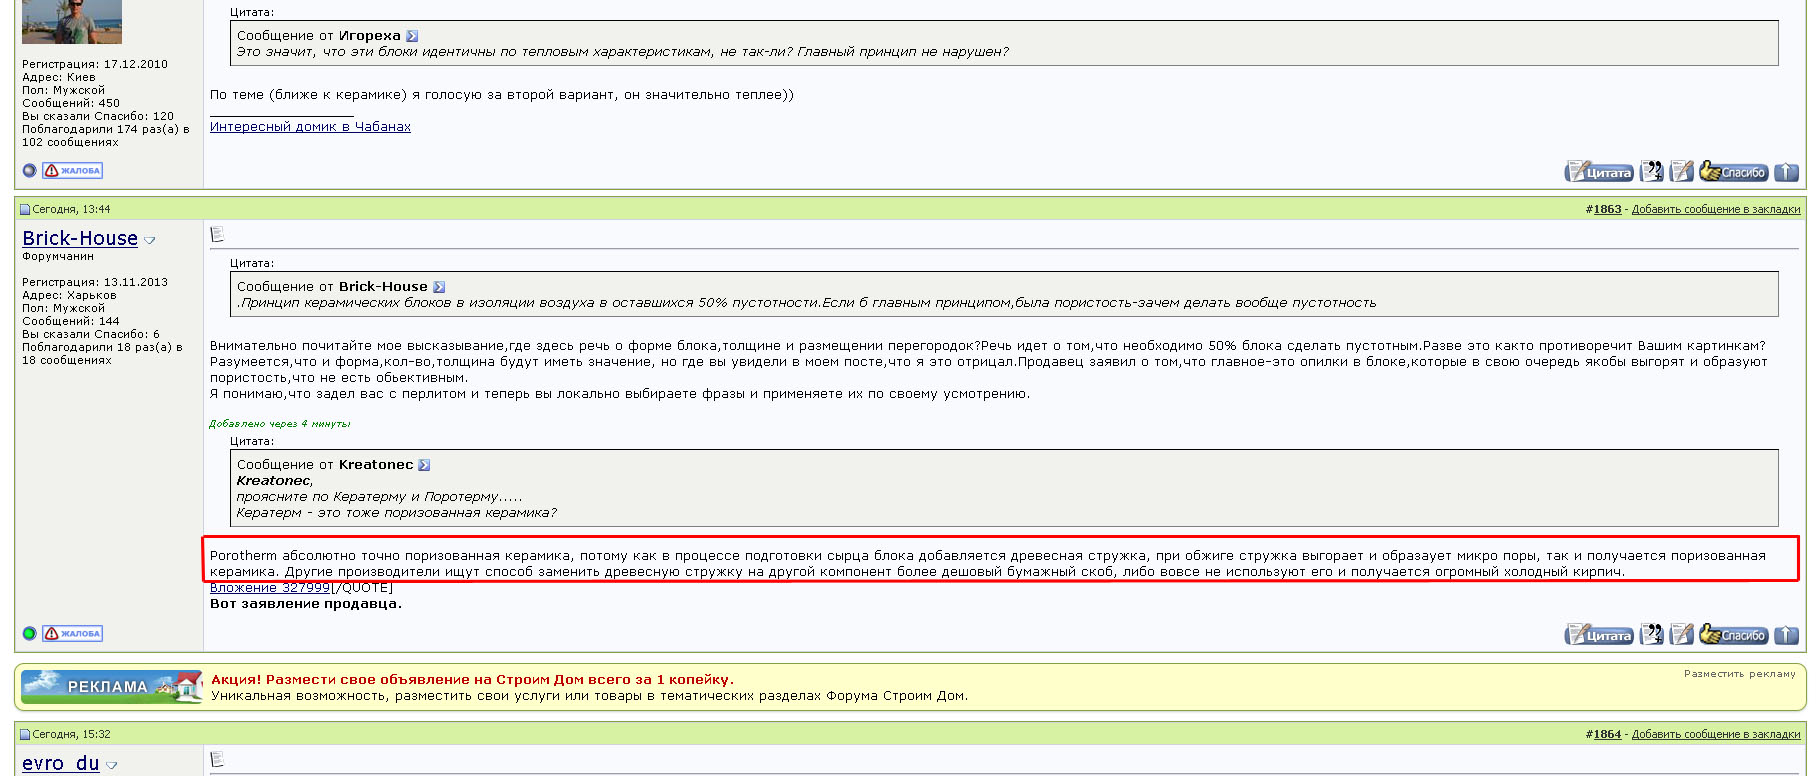Click post status icon beside Сегодня, 13:44
The height and width of the screenshot is (776, 1818).
click(x=25, y=210)
